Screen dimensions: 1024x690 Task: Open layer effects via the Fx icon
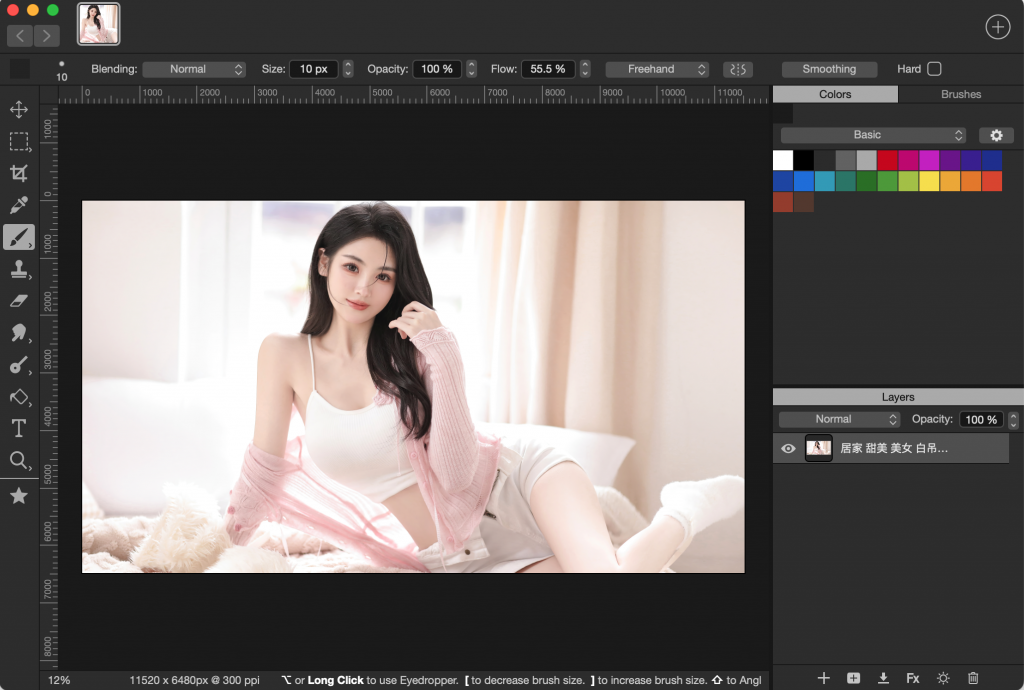pos(913,677)
